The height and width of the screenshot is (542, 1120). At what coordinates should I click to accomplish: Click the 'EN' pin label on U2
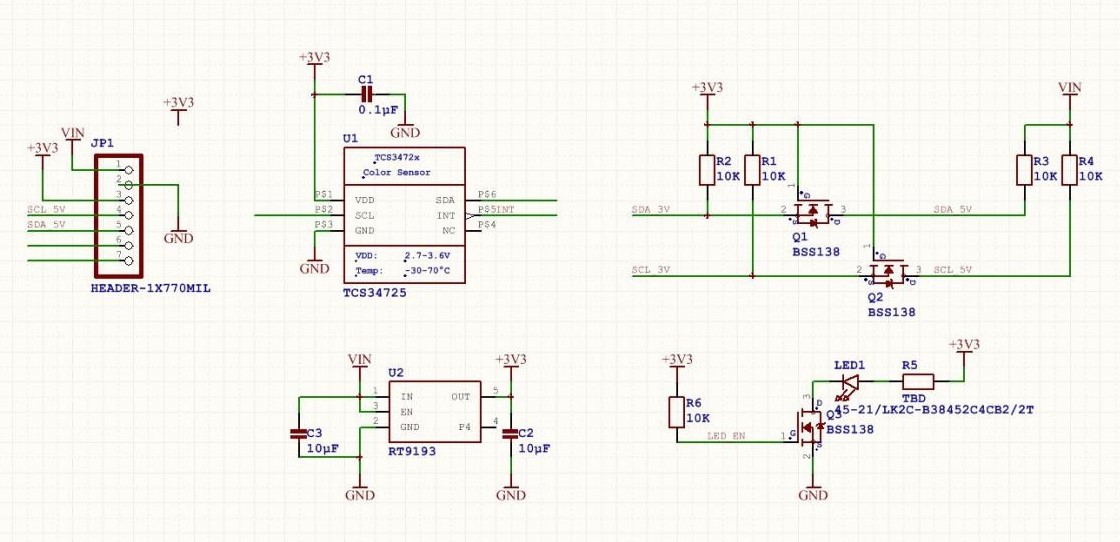tap(407, 411)
